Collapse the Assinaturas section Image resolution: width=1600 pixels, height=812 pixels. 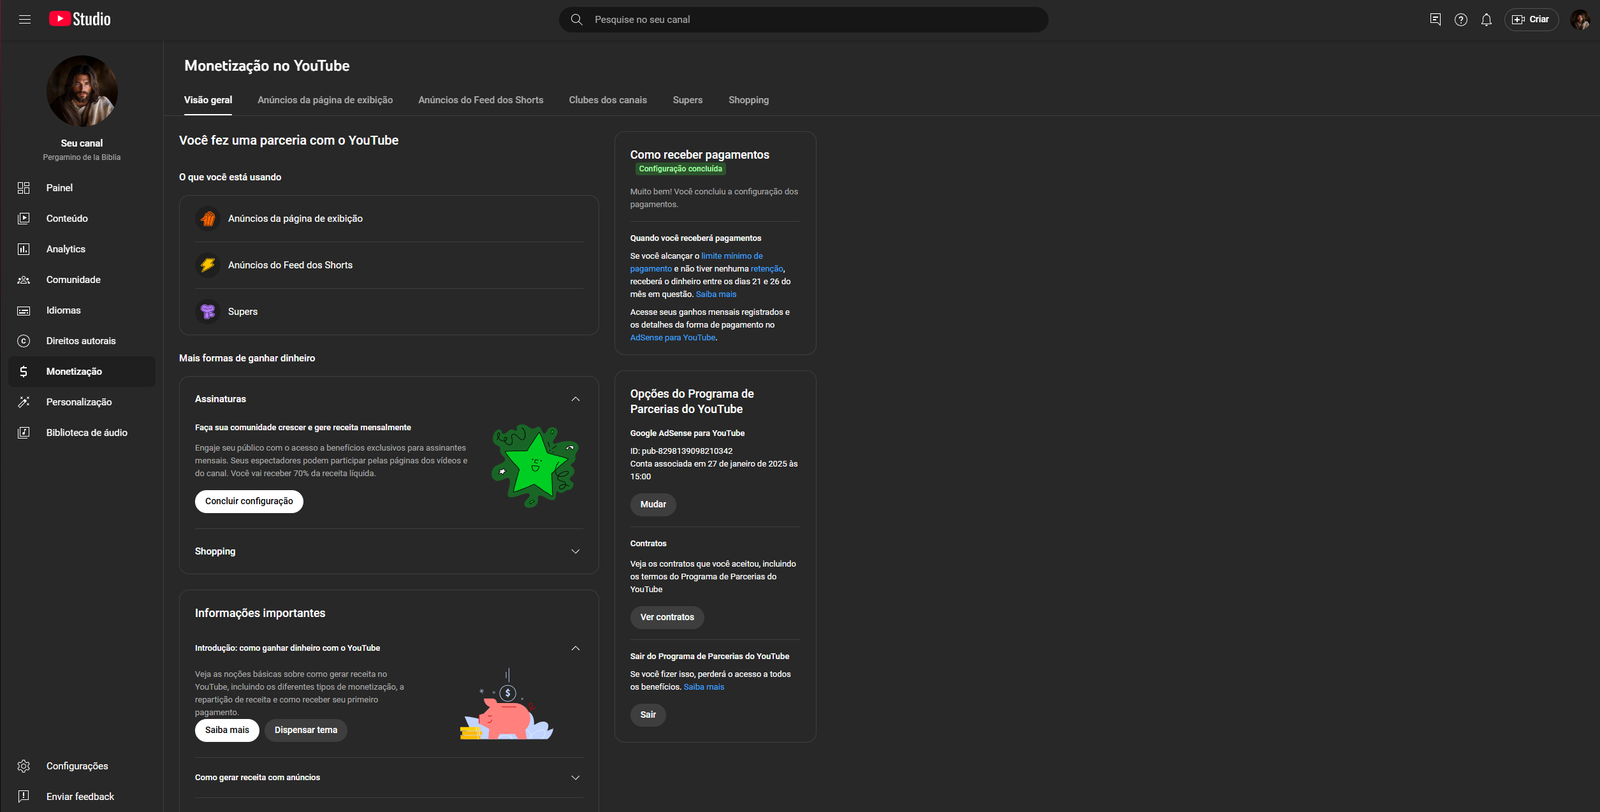(575, 399)
